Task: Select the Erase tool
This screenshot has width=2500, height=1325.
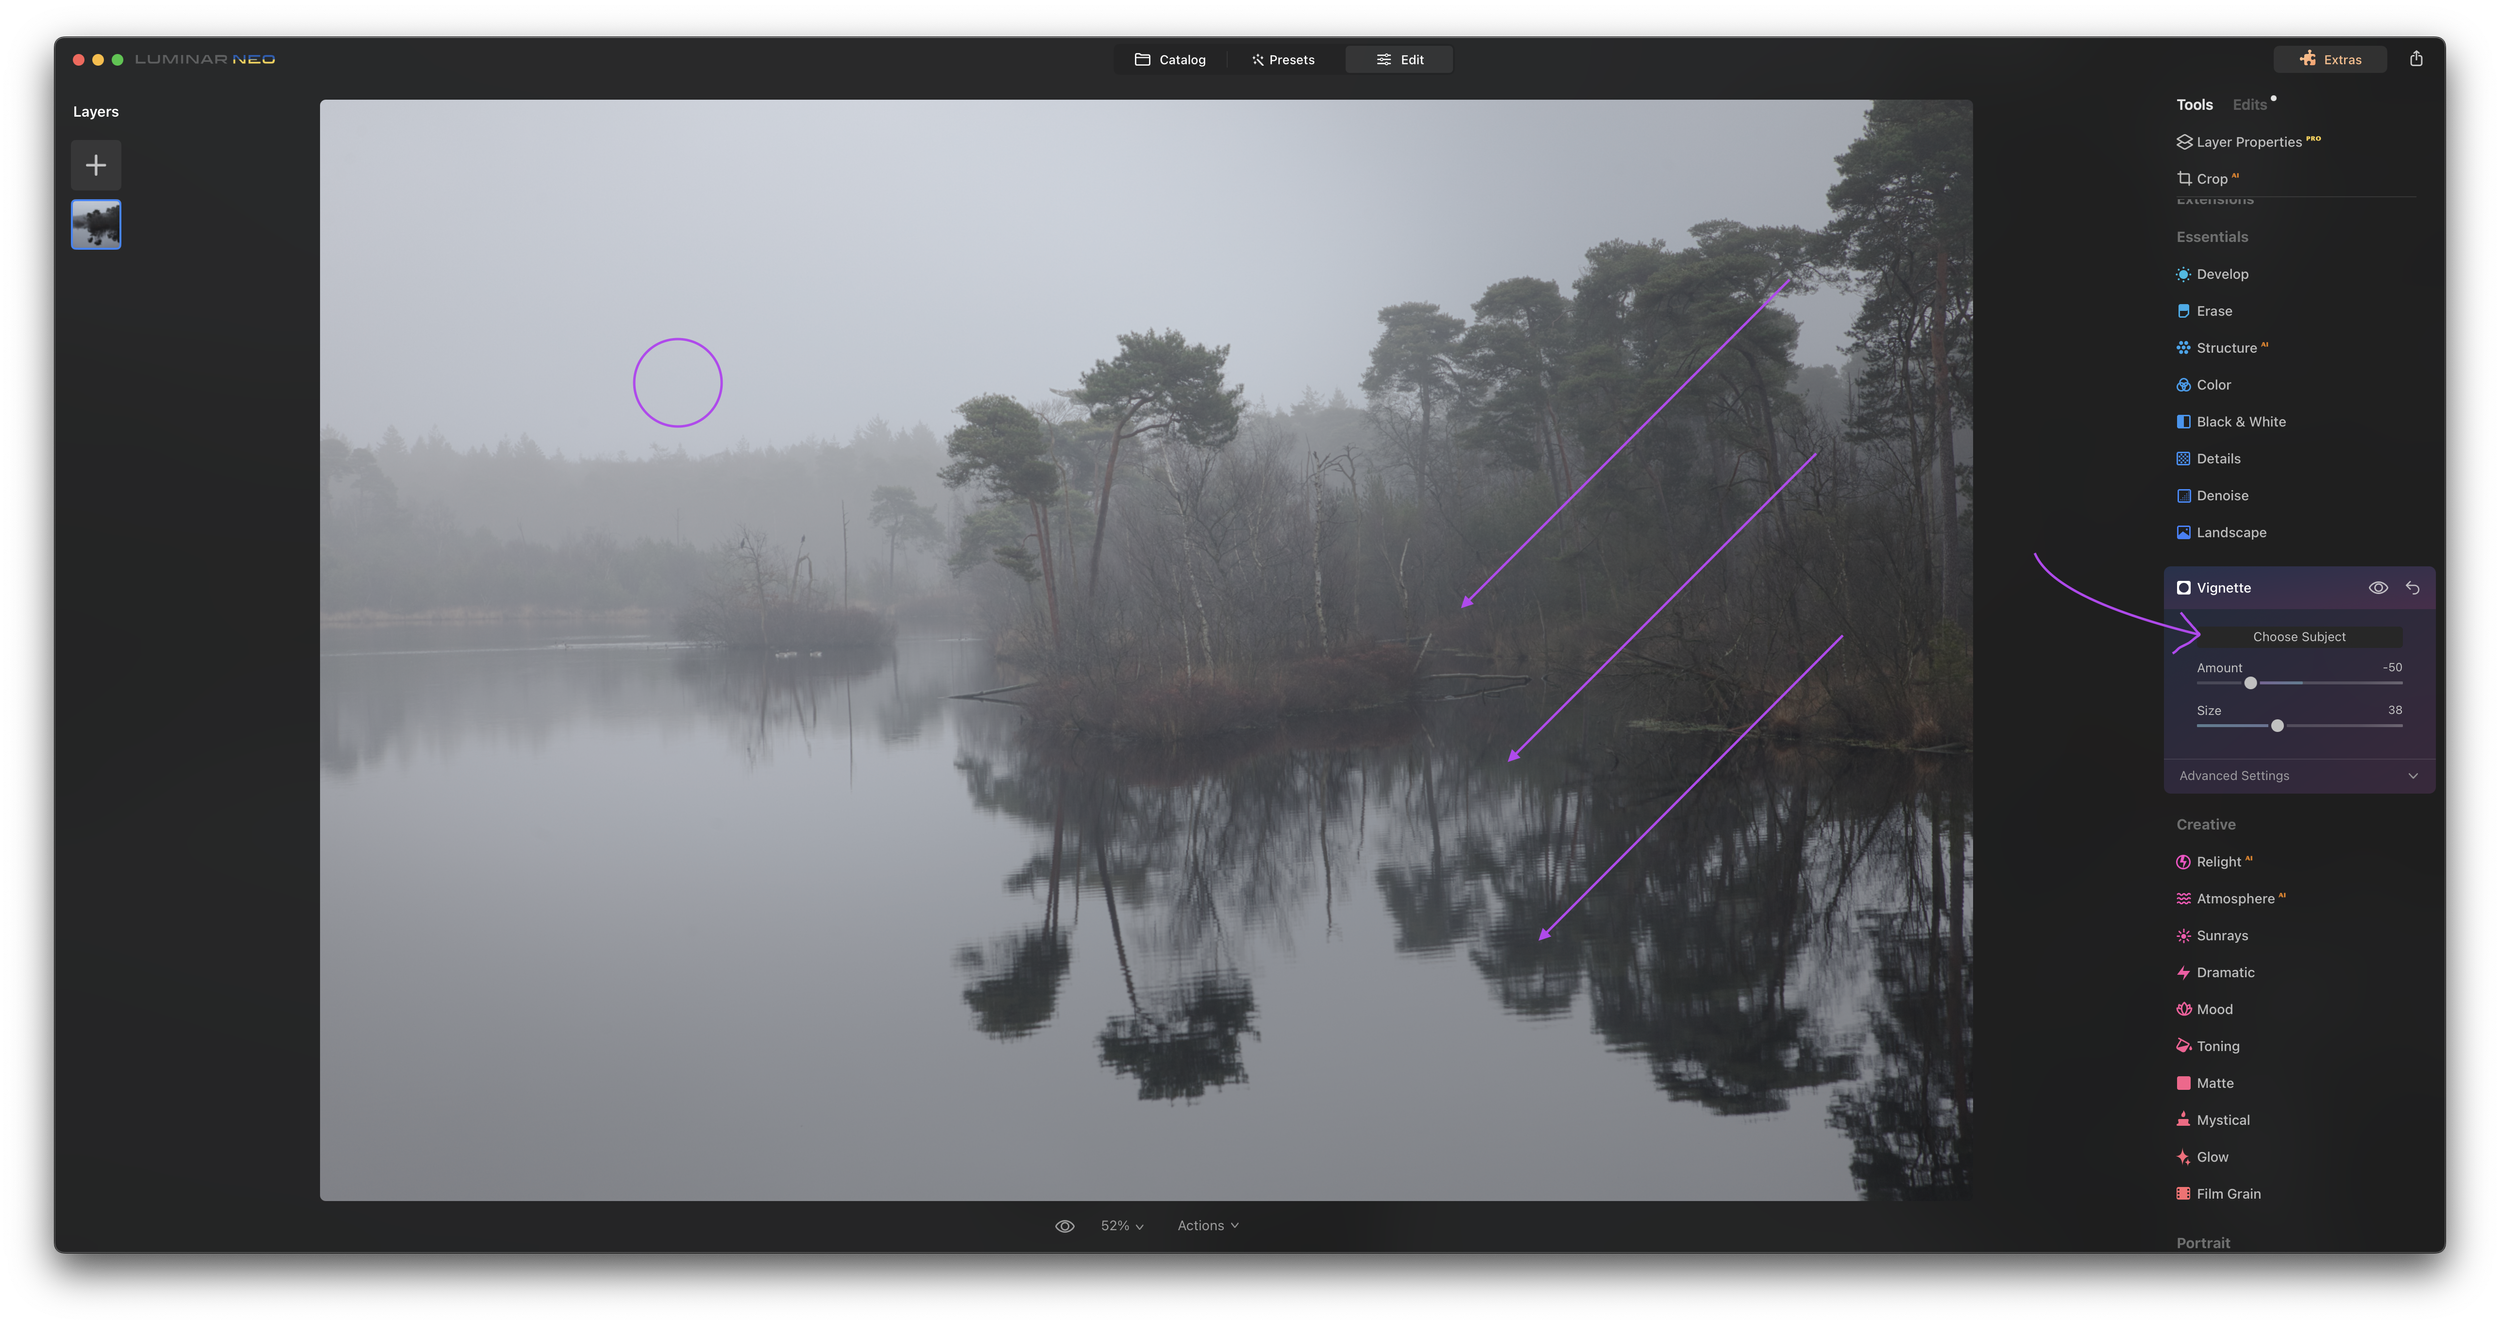Action: 2213,311
